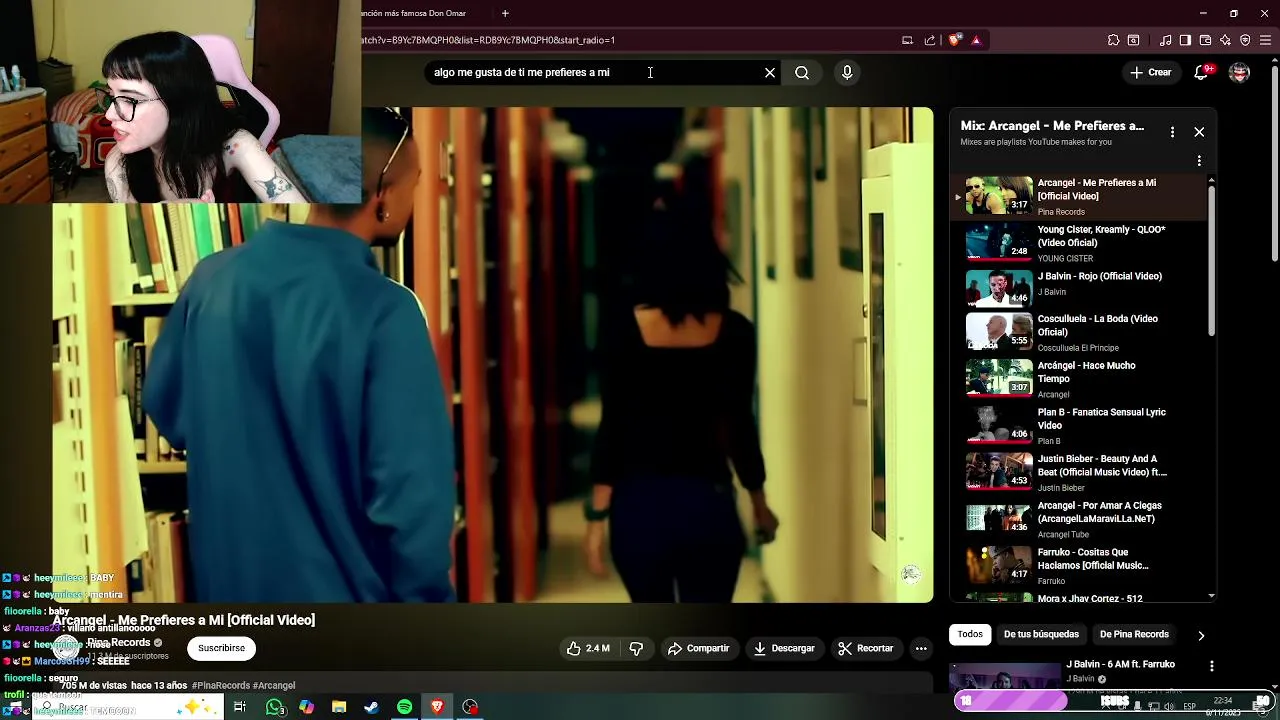Play 'Justin Bieber - Beauty And A Beat'
The height and width of the screenshot is (720, 1280).
(1080, 472)
